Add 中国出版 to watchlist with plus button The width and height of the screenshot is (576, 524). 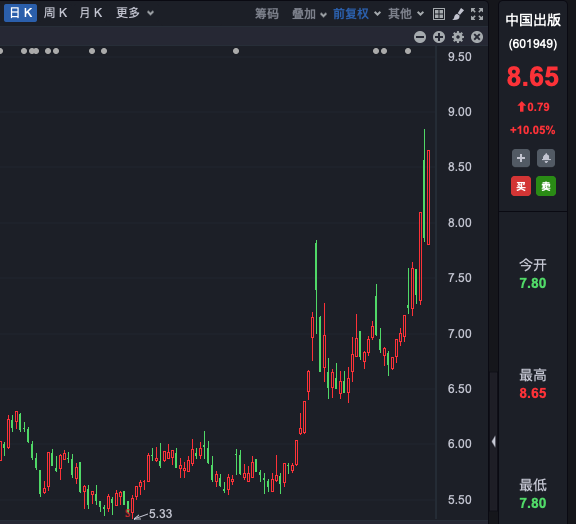[521, 158]
